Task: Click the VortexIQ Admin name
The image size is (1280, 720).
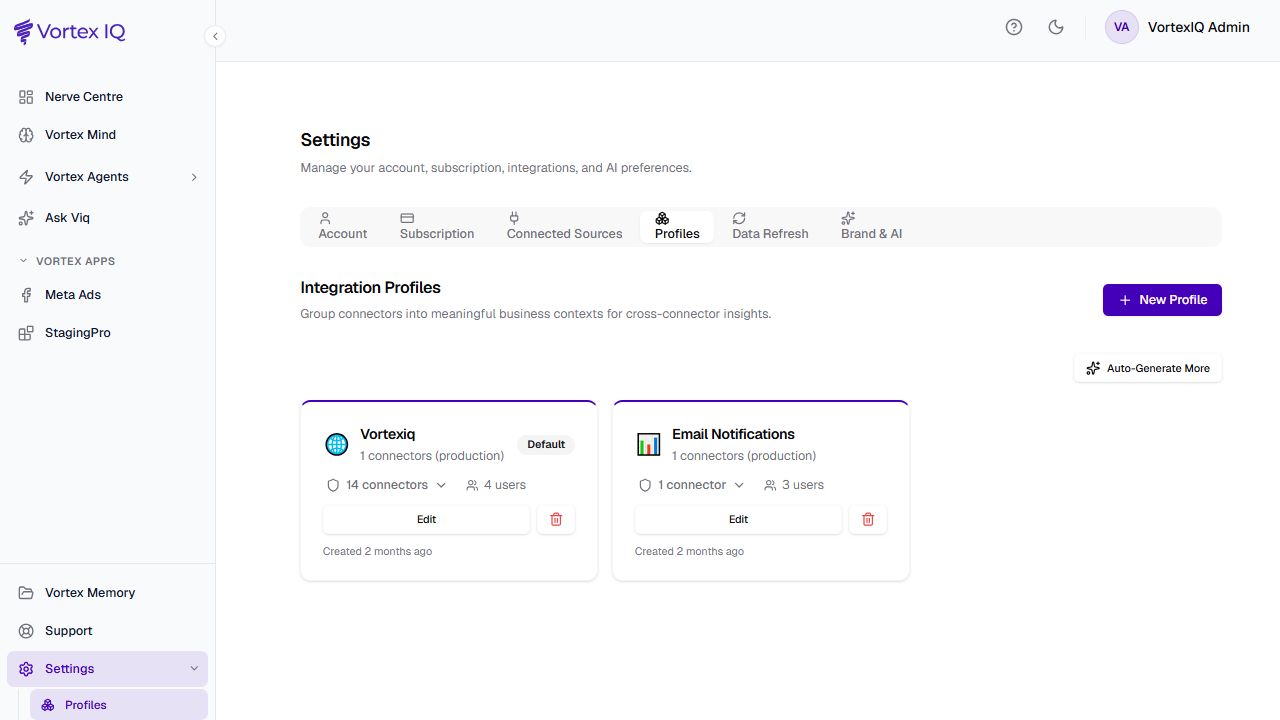Action: click(1199, 27)
